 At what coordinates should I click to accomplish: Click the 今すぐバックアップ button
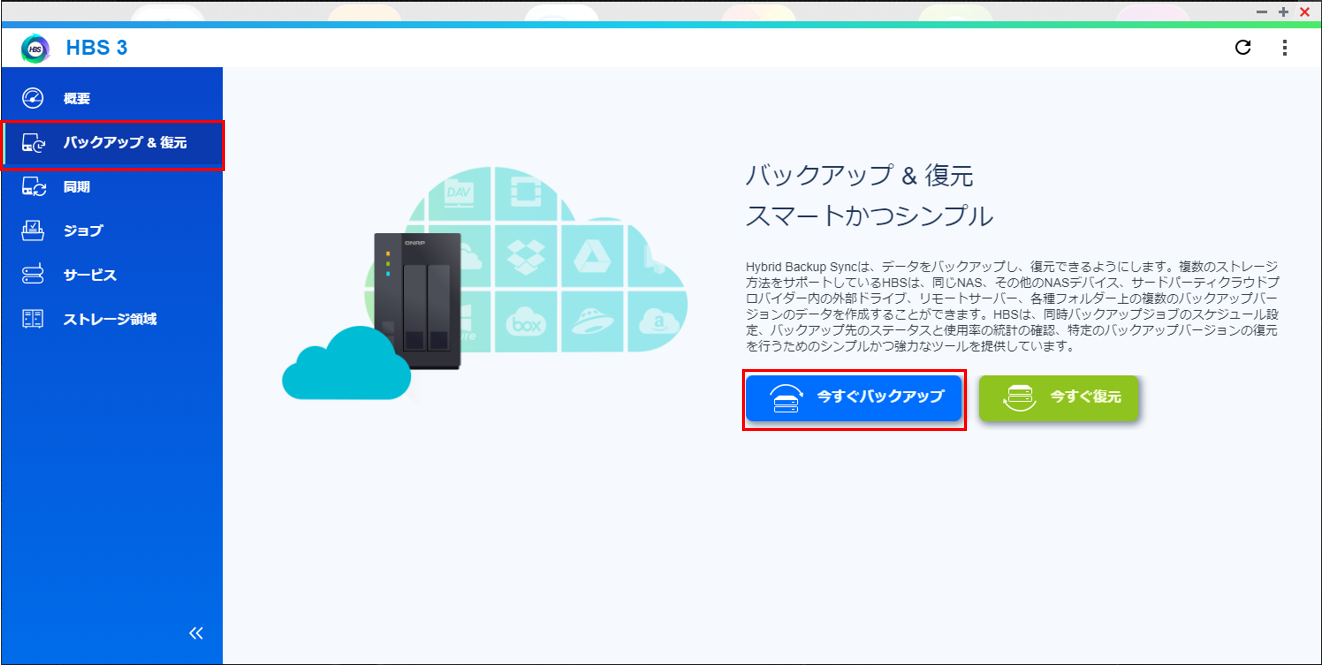click(854, 397)
